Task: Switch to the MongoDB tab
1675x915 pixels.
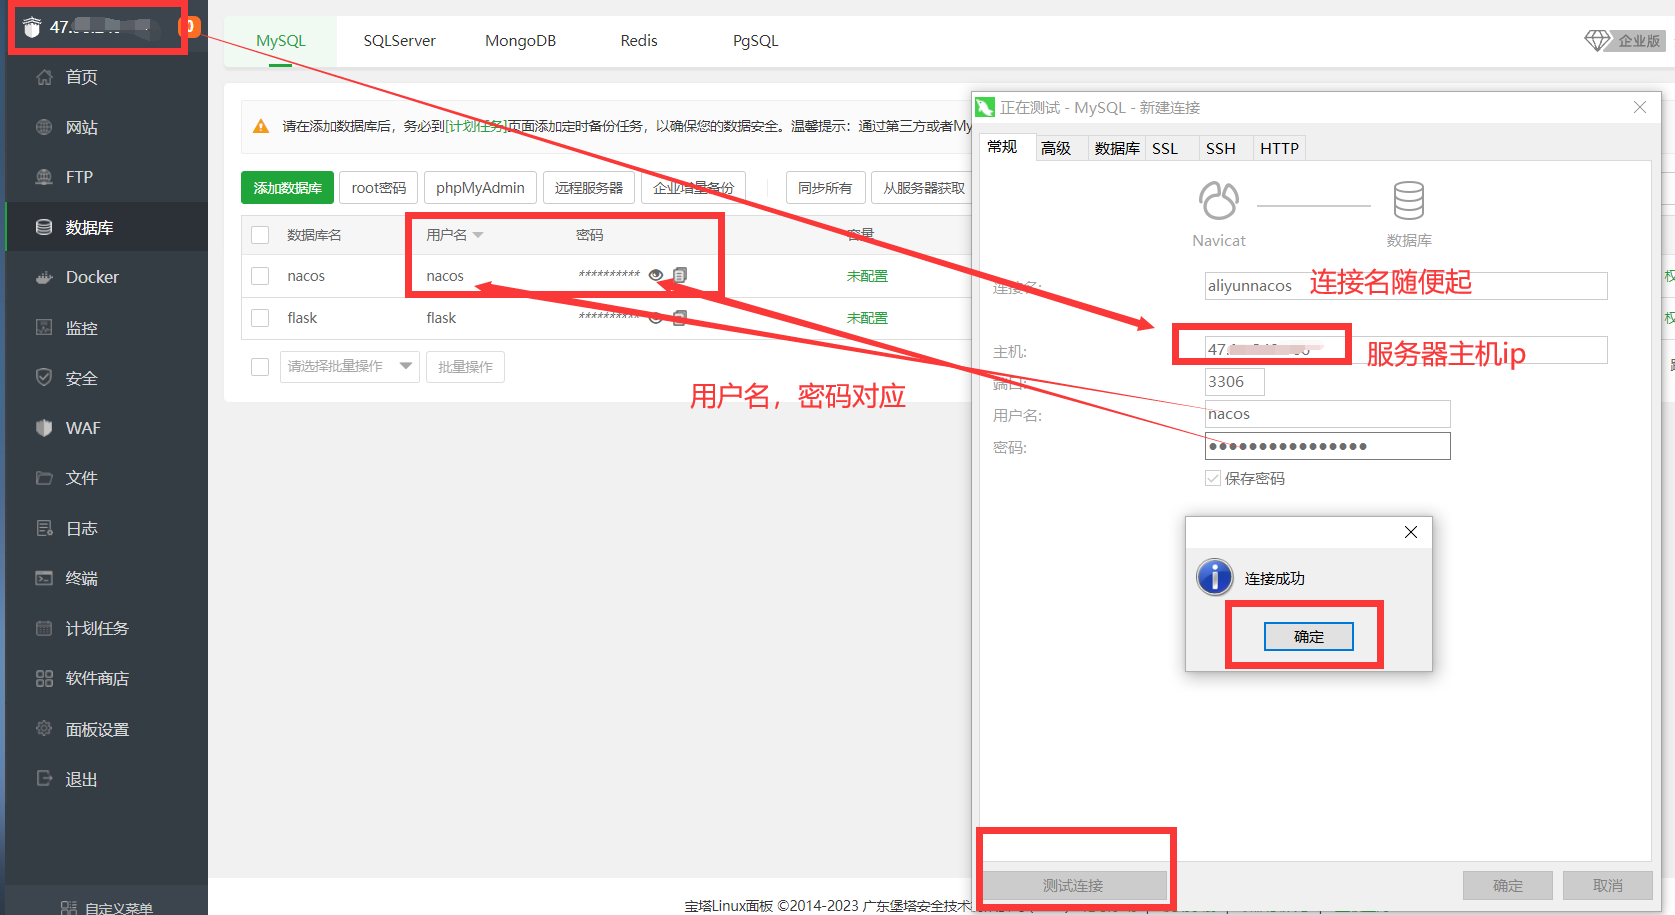Action: (520, 41)
